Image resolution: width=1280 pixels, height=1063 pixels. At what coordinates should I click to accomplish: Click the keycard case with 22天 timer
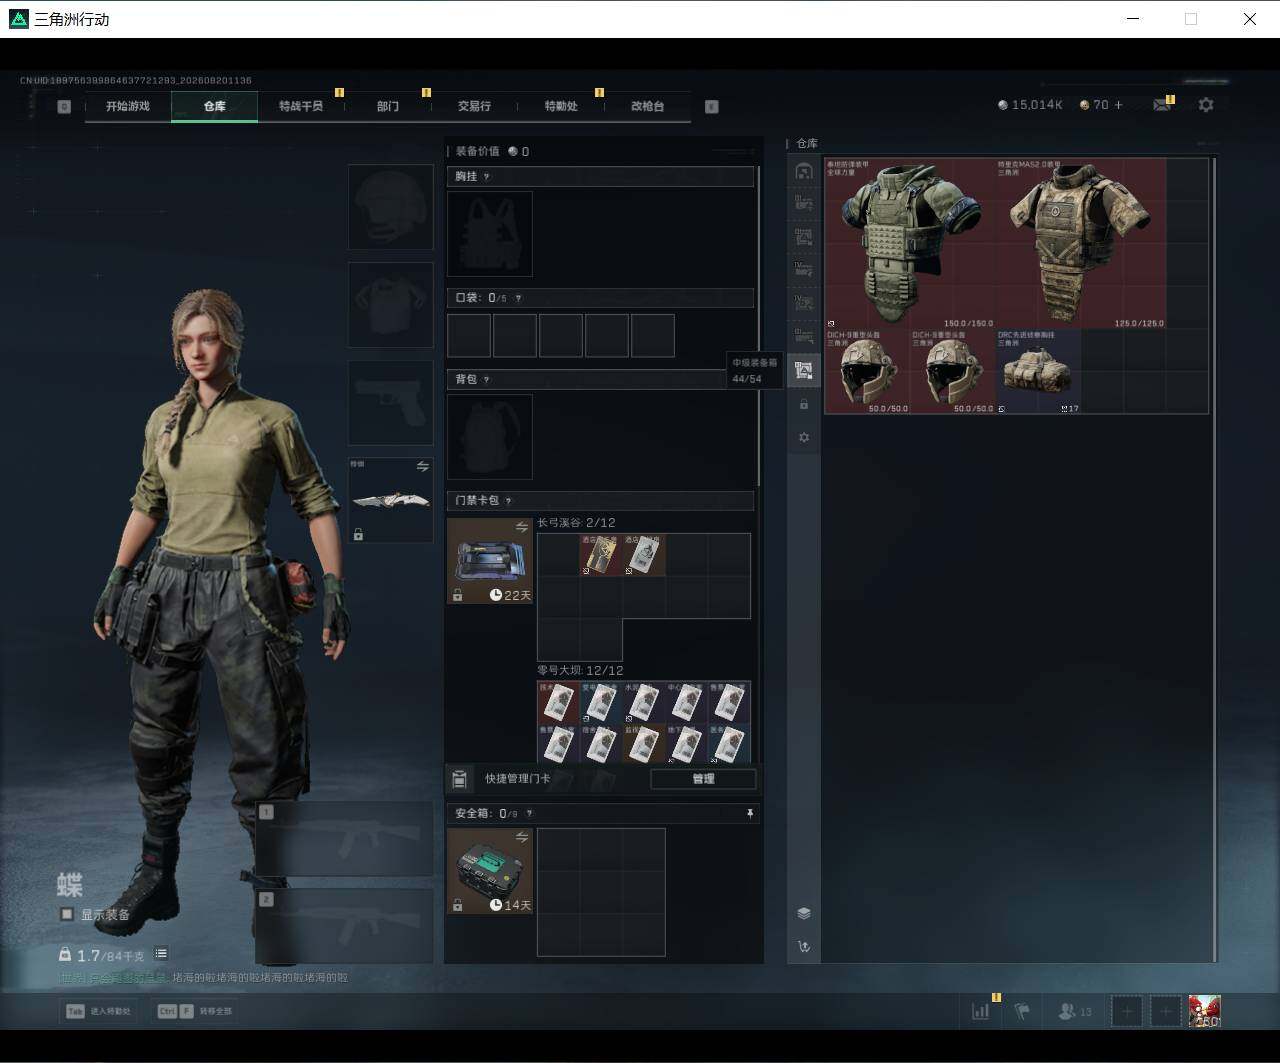489,561
